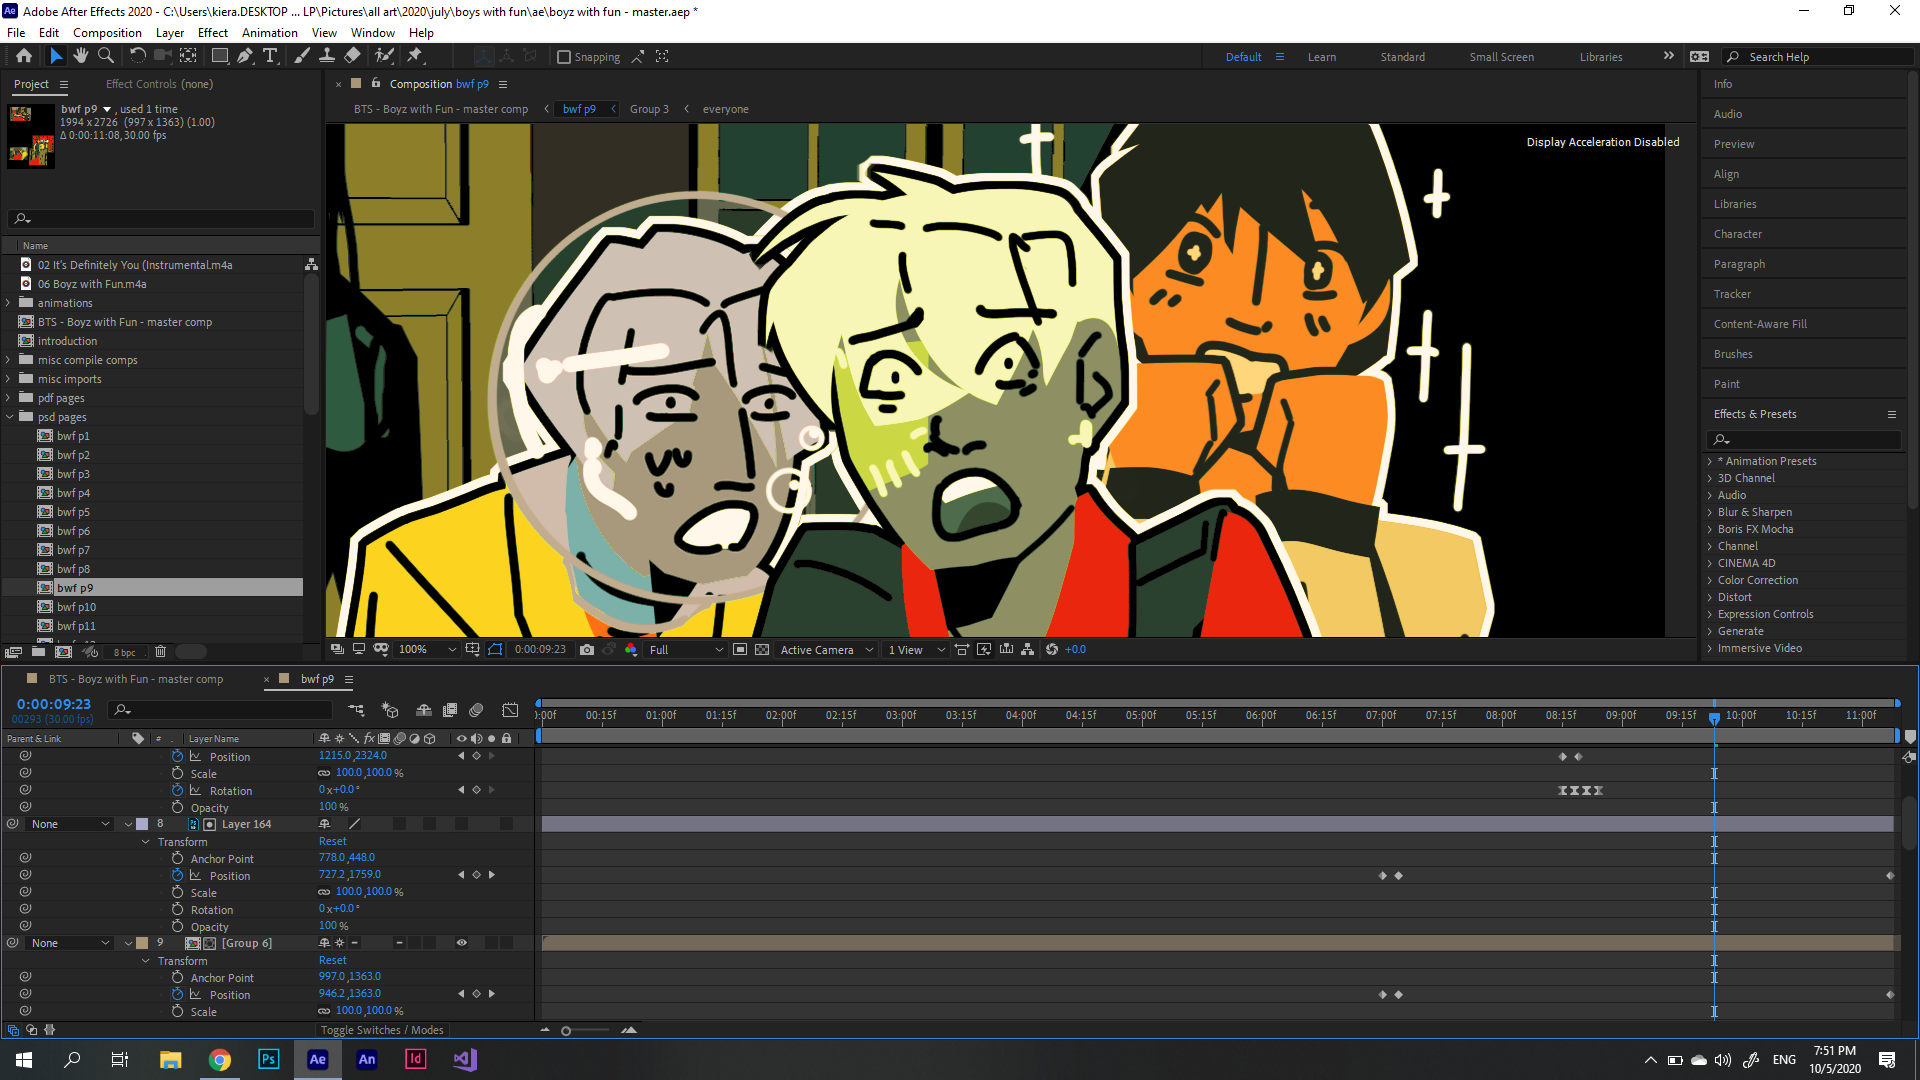Select the Puppet Pin tool
The width and height of the screenshot is (1920, 1080).
point(415,56)
